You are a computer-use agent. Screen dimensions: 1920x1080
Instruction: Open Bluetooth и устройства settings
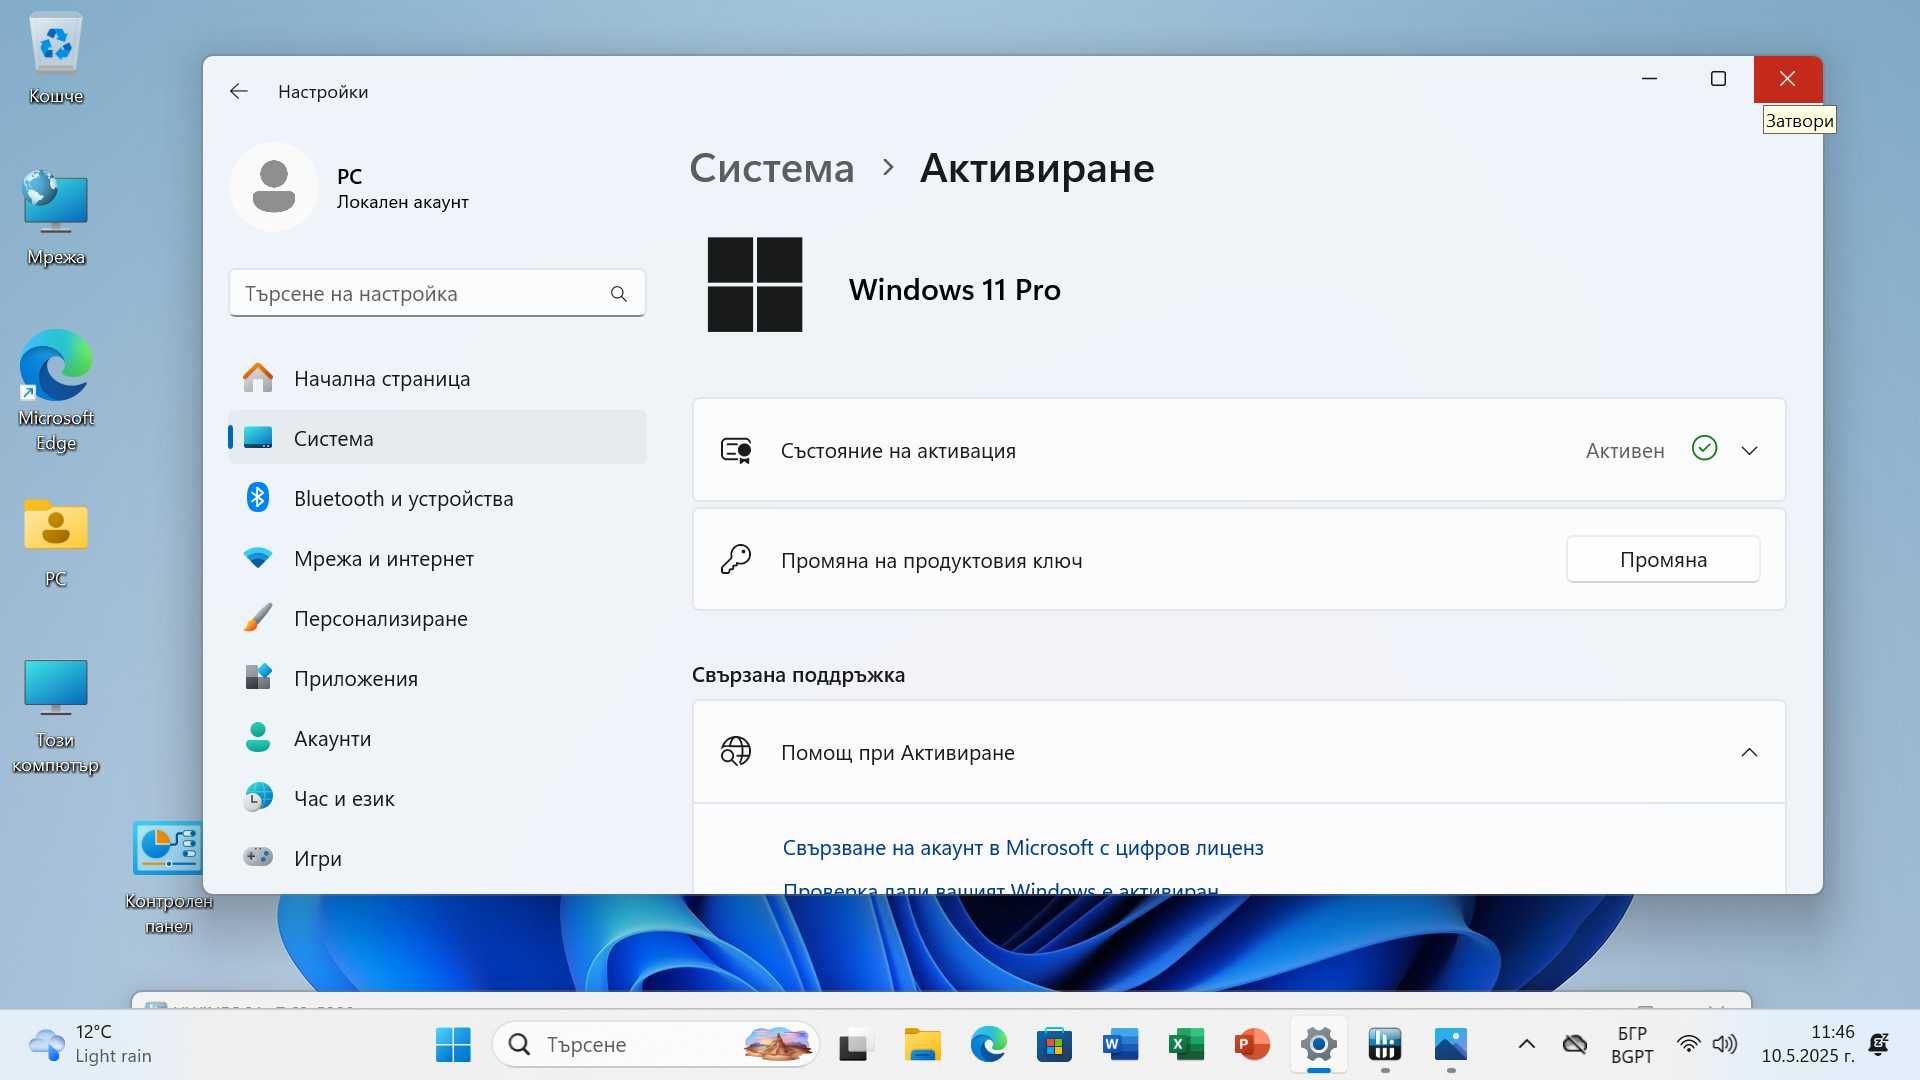437,498
